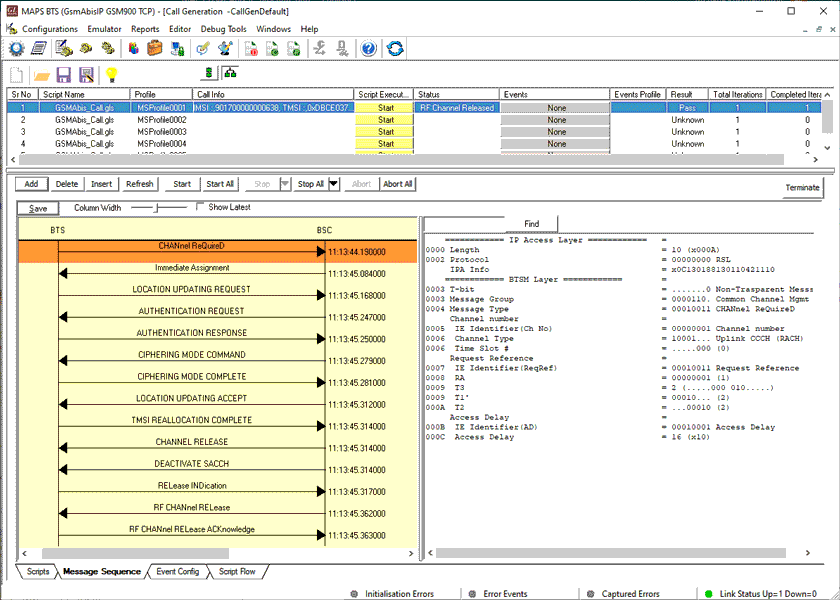Click the brown briefcase toolbar icon

[x=155, y=49]
